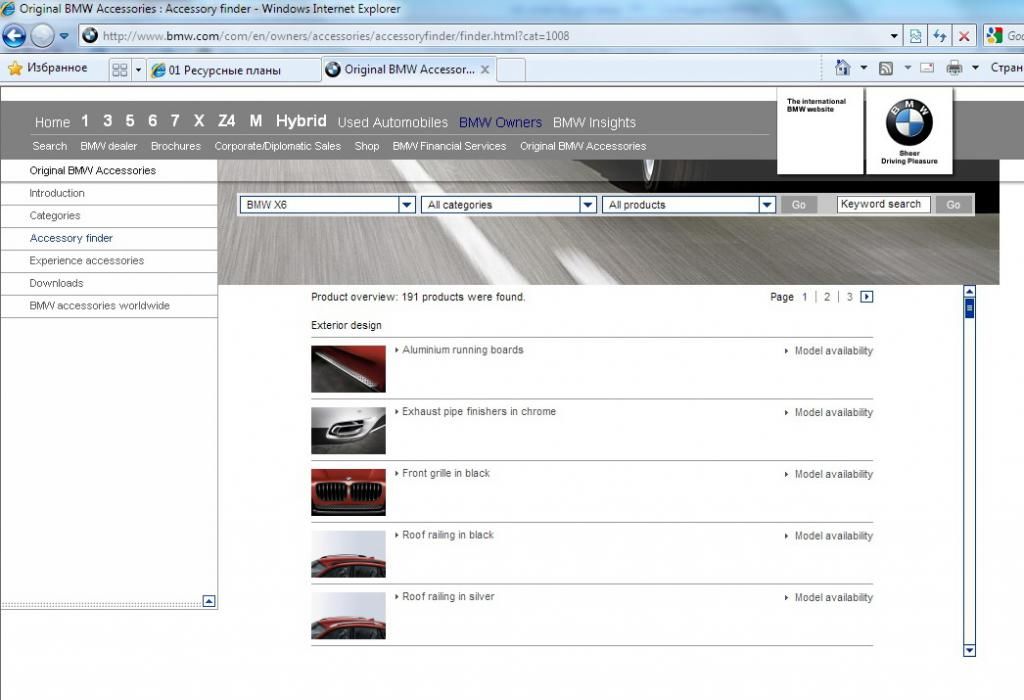Select Accessory finder in sidebar
Viewport: 1024px width, 700px height.
tap(71, 238)
